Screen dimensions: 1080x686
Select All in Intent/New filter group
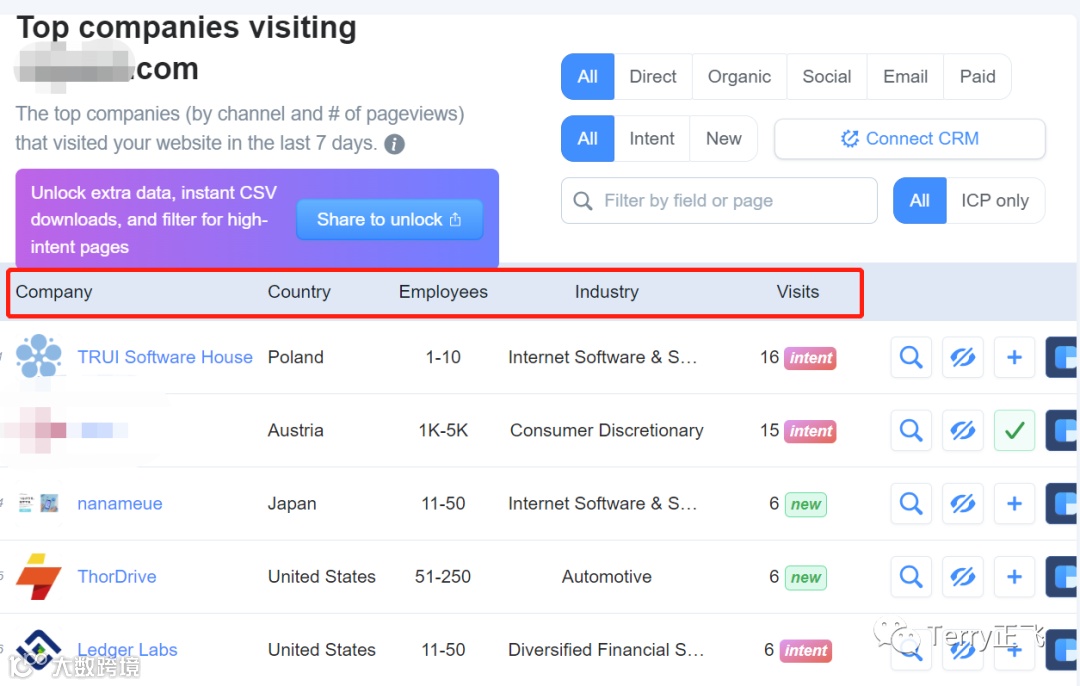pos(588,138)
